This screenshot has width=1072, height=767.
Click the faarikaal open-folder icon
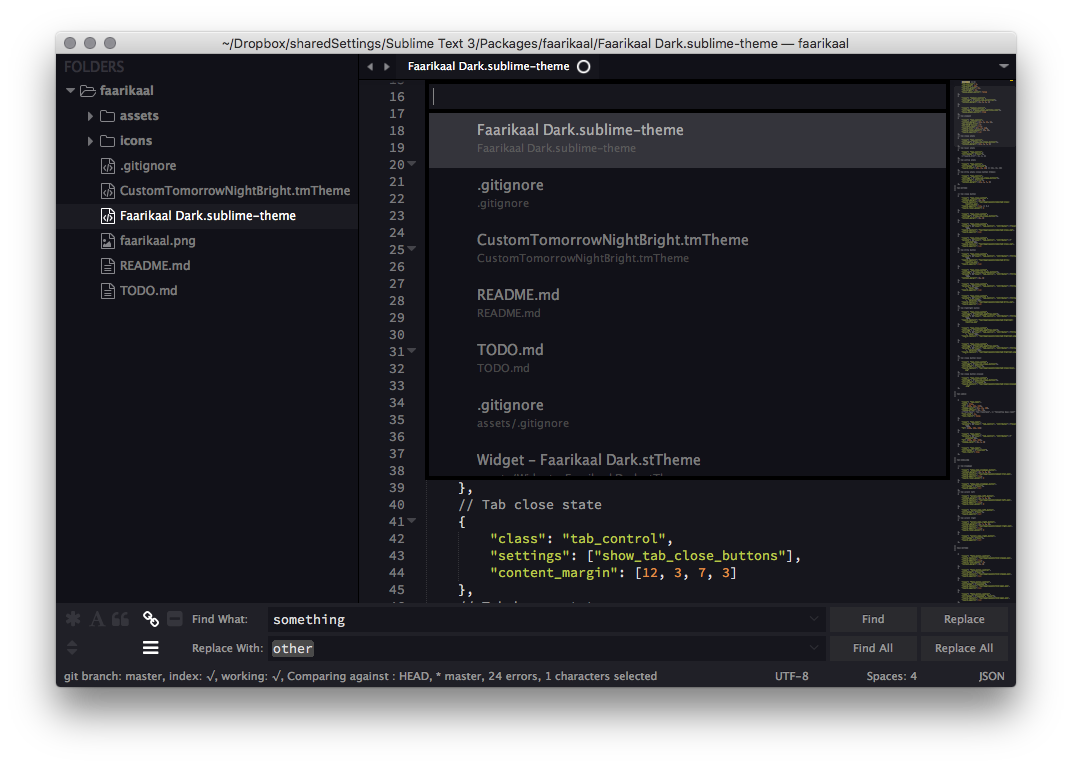click(88, 90)
